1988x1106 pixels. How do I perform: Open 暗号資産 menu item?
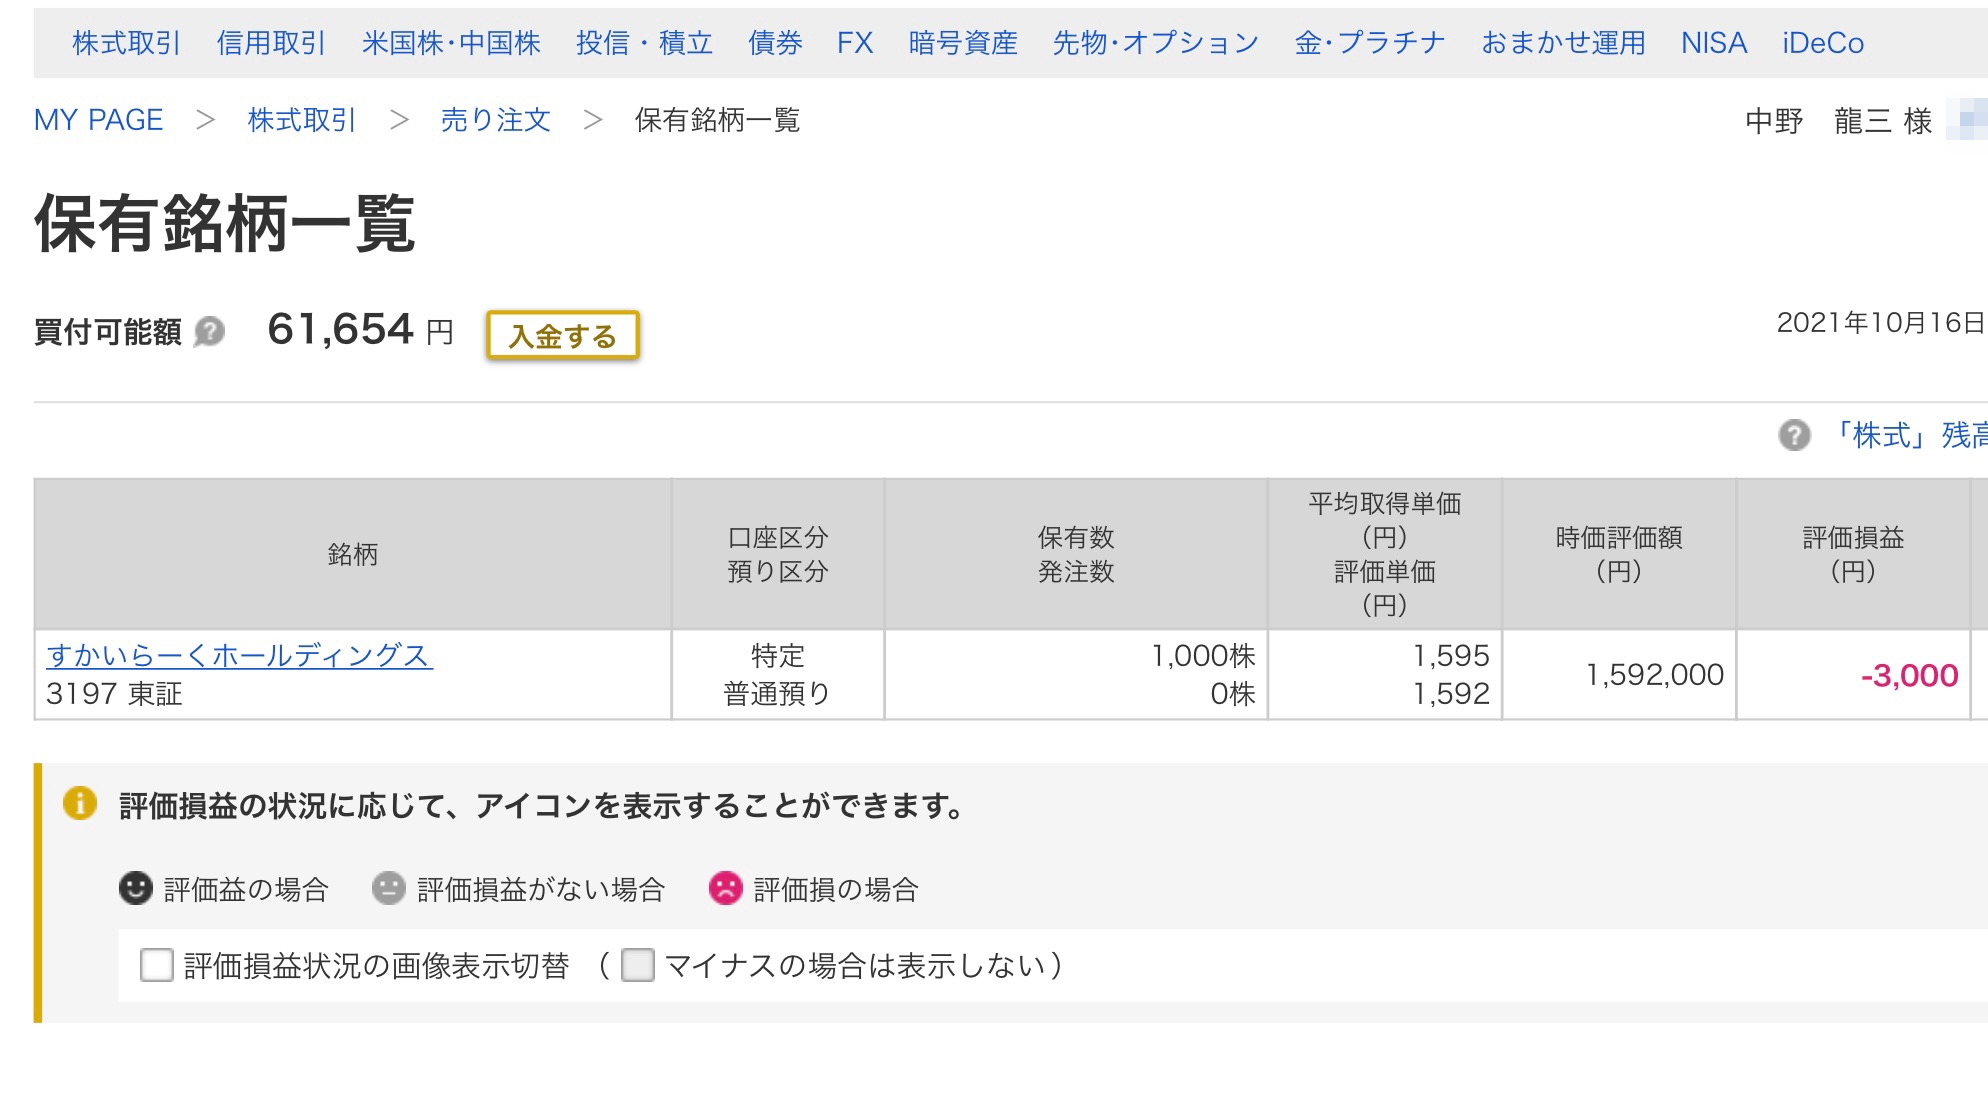[963, 43]
